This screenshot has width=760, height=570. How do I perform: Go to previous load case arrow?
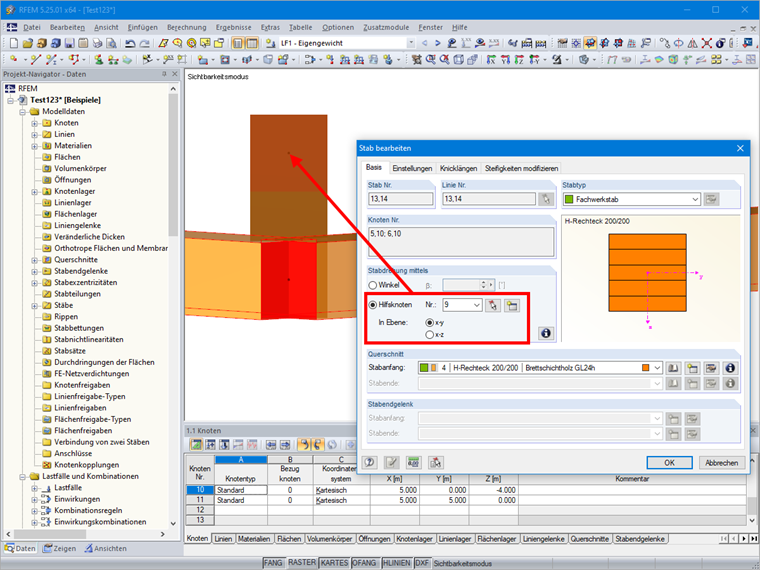pos(425,43)
